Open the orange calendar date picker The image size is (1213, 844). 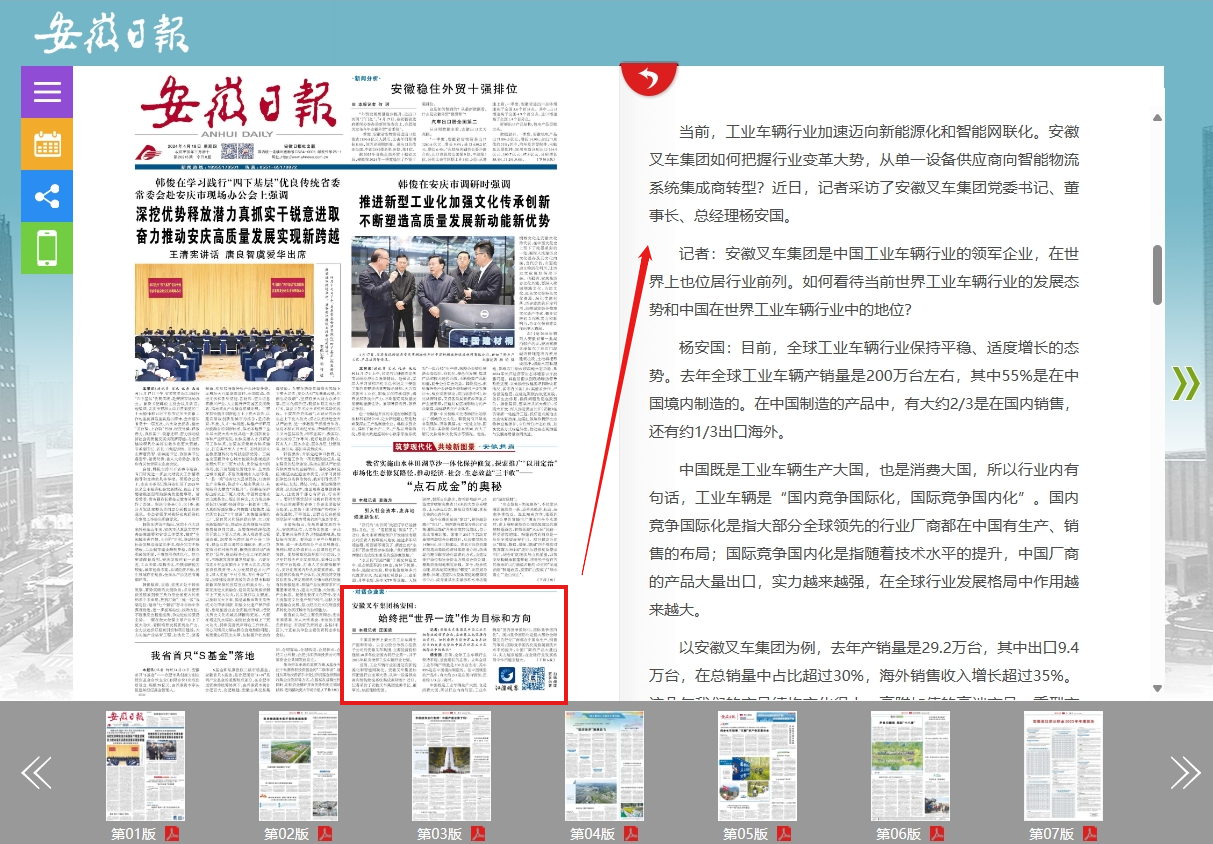point(47,144)
